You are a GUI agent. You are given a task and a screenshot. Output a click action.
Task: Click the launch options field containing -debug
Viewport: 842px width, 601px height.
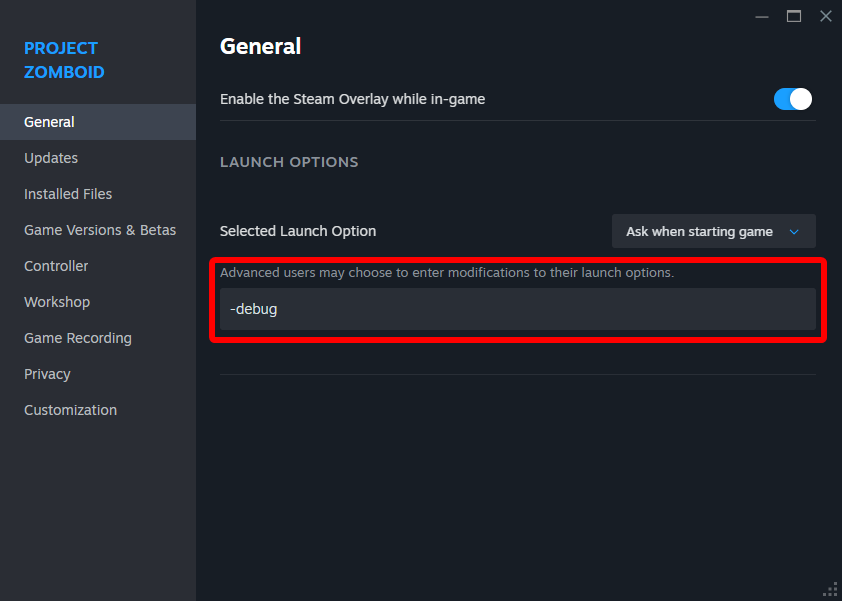[517, 309]
